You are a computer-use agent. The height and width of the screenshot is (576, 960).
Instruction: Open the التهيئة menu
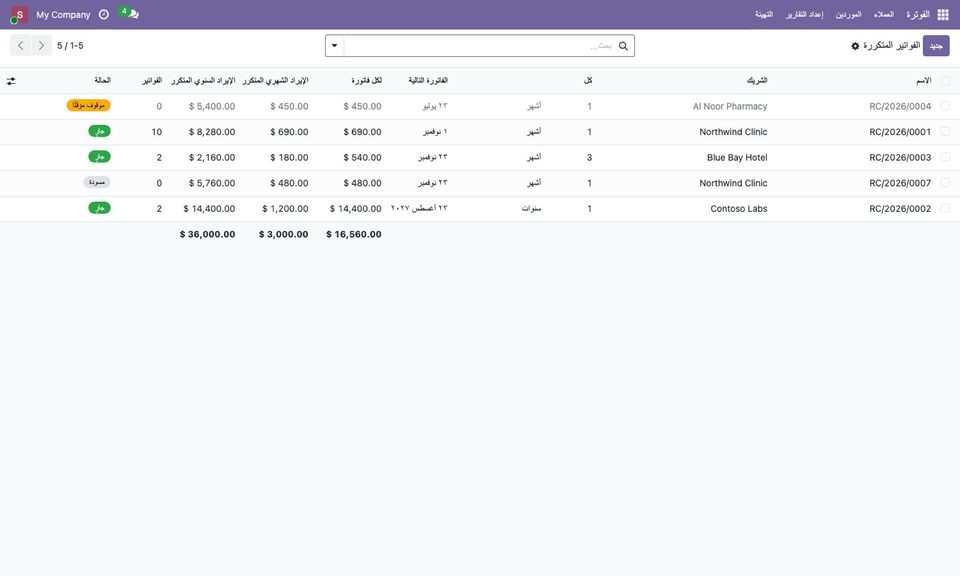pyautogui.click(x=763, y=15)
